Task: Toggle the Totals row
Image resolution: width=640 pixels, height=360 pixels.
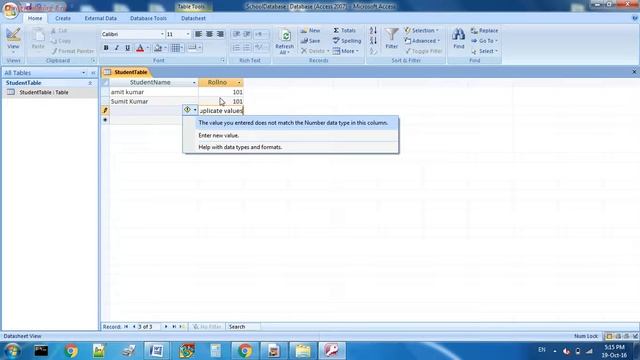Action: 345,31
